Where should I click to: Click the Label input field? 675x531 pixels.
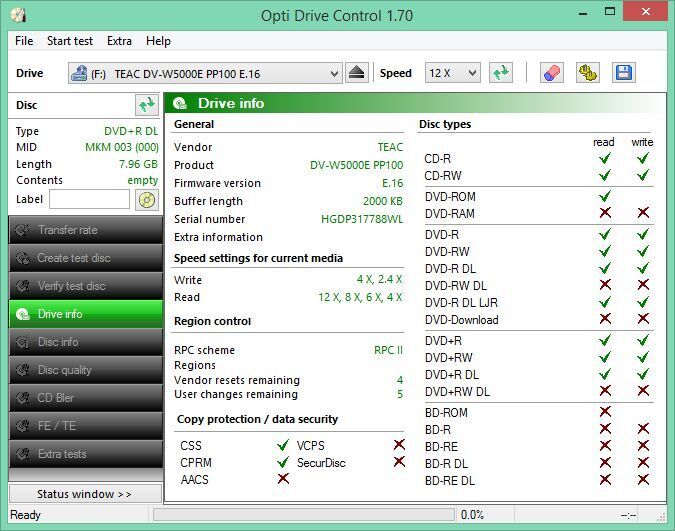[x=89, y=199]
